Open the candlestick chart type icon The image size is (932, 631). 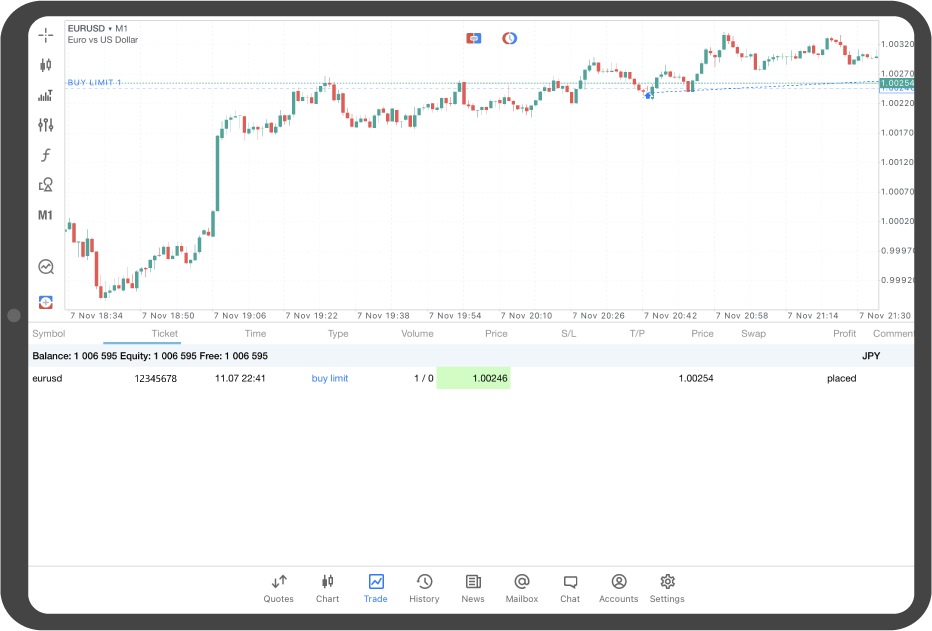46,65
